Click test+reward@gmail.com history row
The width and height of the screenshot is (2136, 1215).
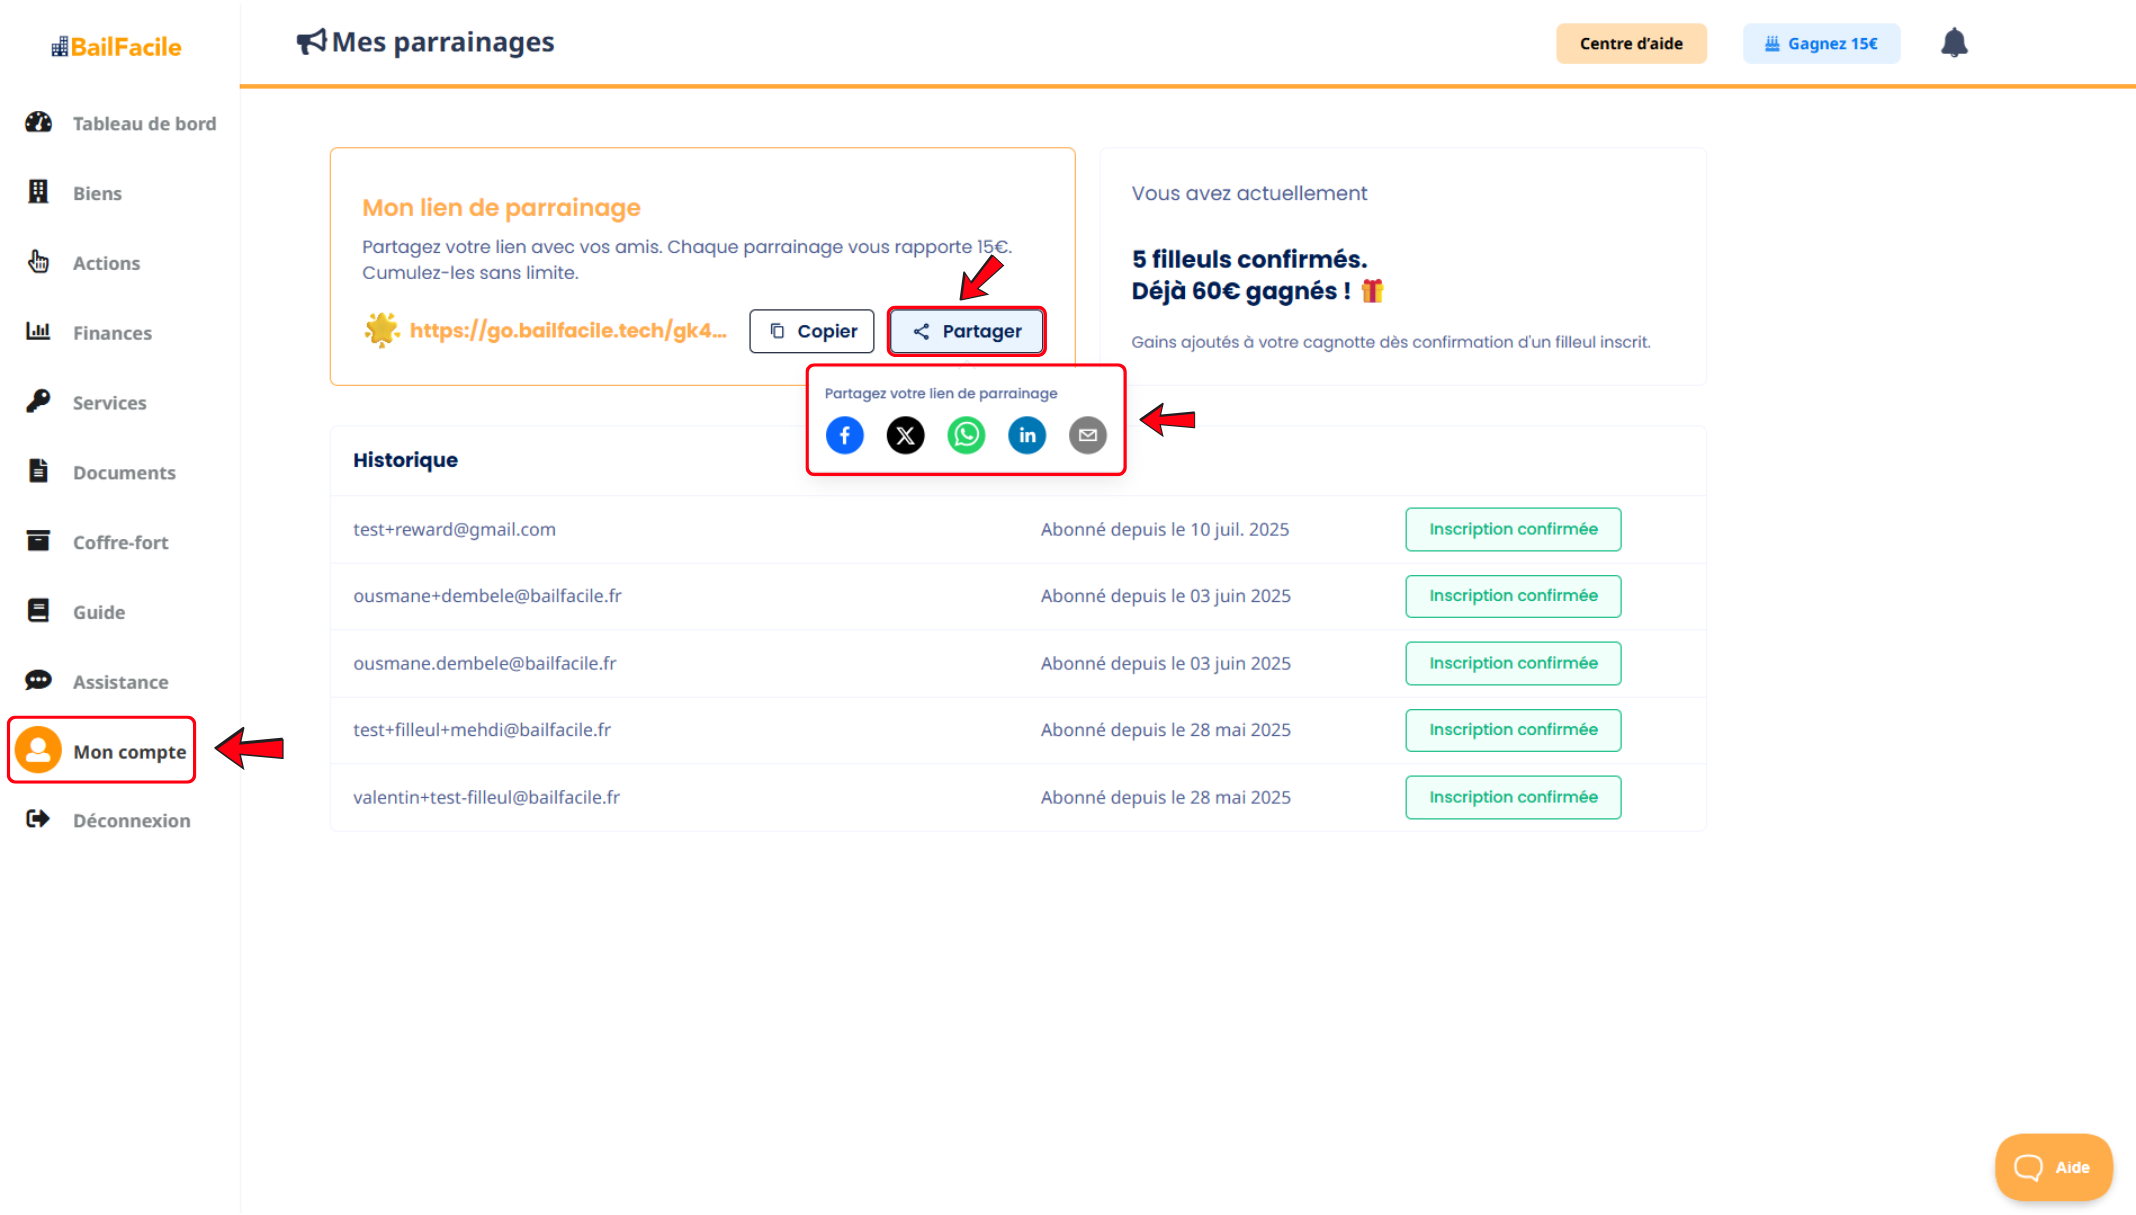tap(454, 529)
